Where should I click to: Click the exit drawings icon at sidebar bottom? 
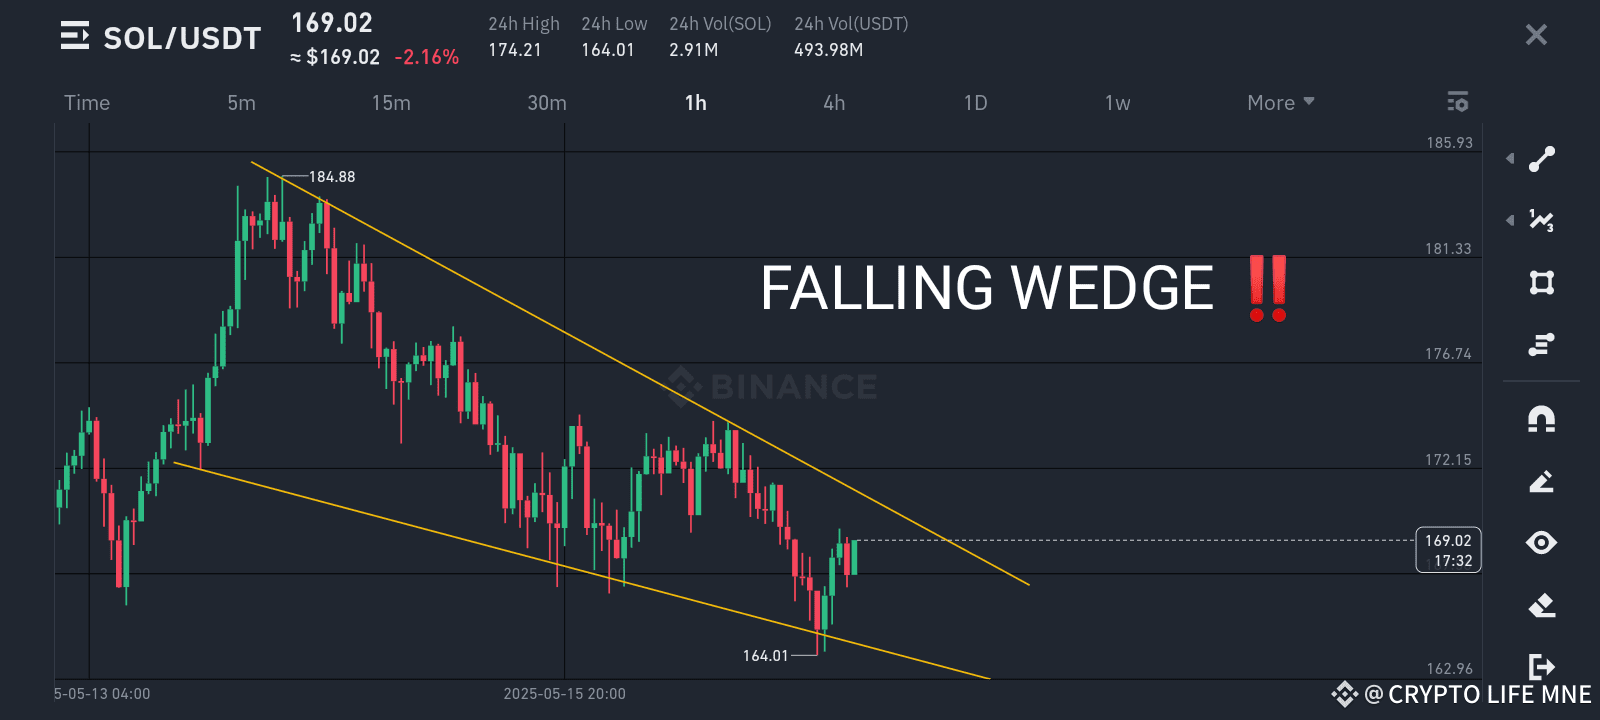point(1540,665)
